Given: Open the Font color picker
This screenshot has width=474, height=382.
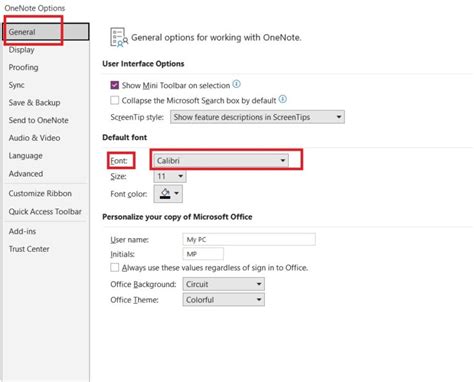Looking at the screenshot, I should click(x=168, y=194).
